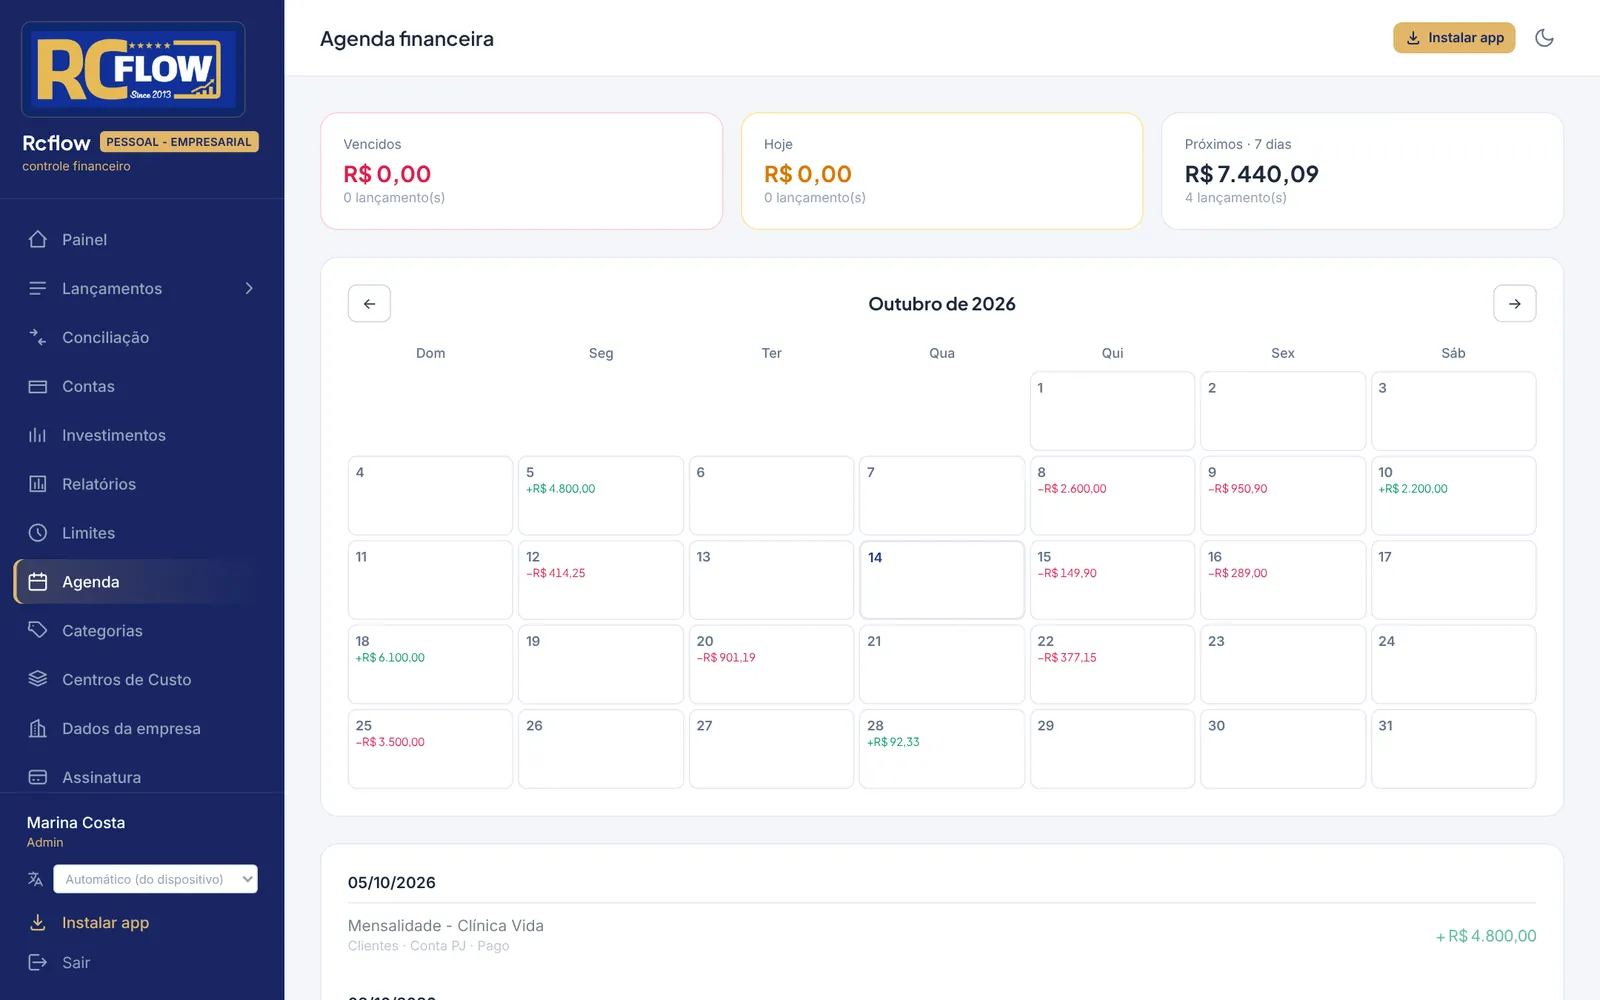Click the RC Flow logo
This screenshot has width=1600, height=1000.
(133, 70)
